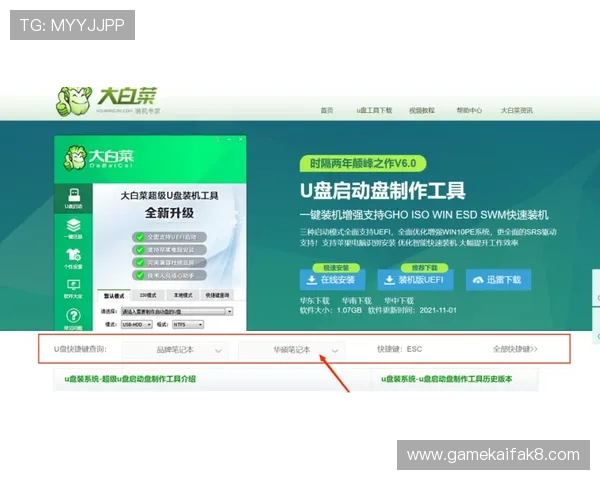Screen dimensions: 600x480
Task: Click the 华南下载 mirror link
Action: coord(357,301)
